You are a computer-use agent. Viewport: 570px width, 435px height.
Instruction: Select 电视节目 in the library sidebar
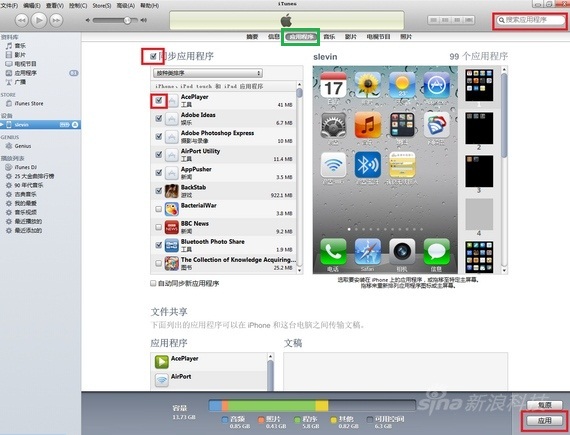pyautogui.click(x=25, y=64)
